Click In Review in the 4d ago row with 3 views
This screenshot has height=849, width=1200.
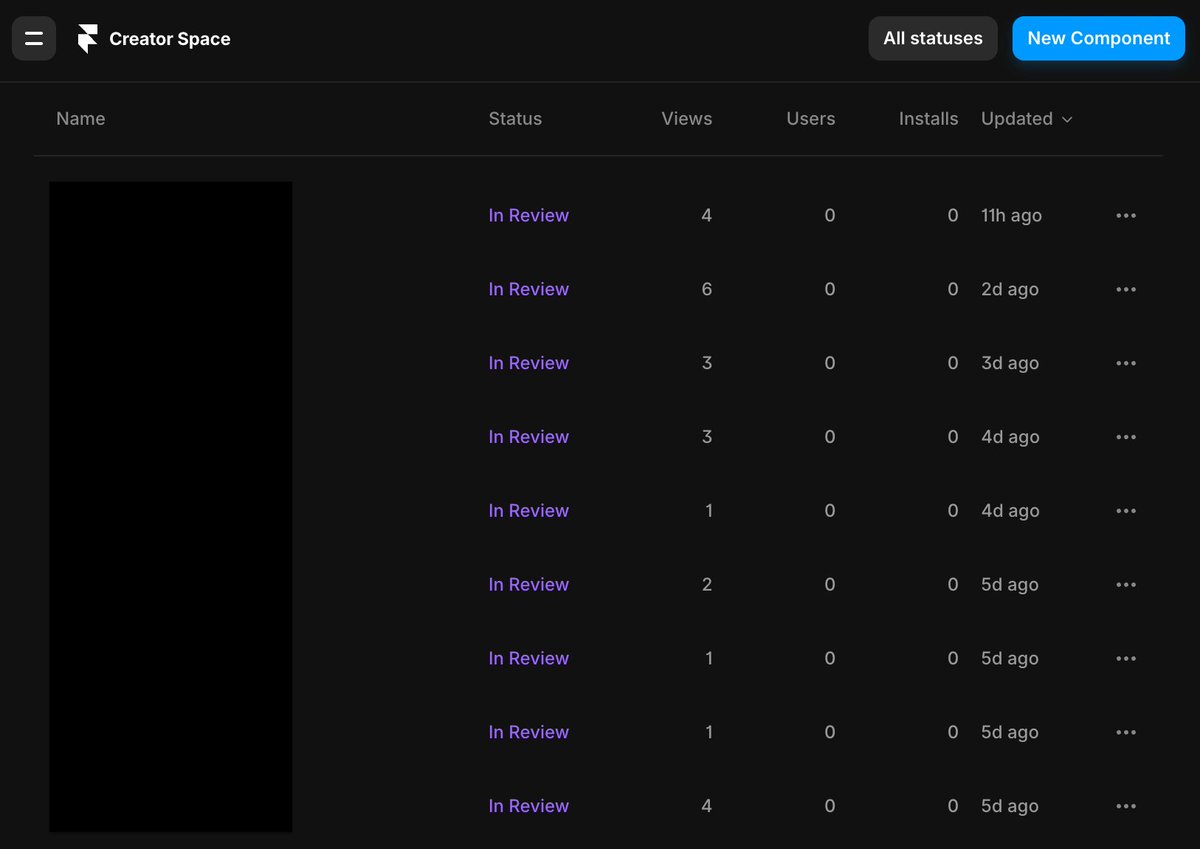[528, 438]
